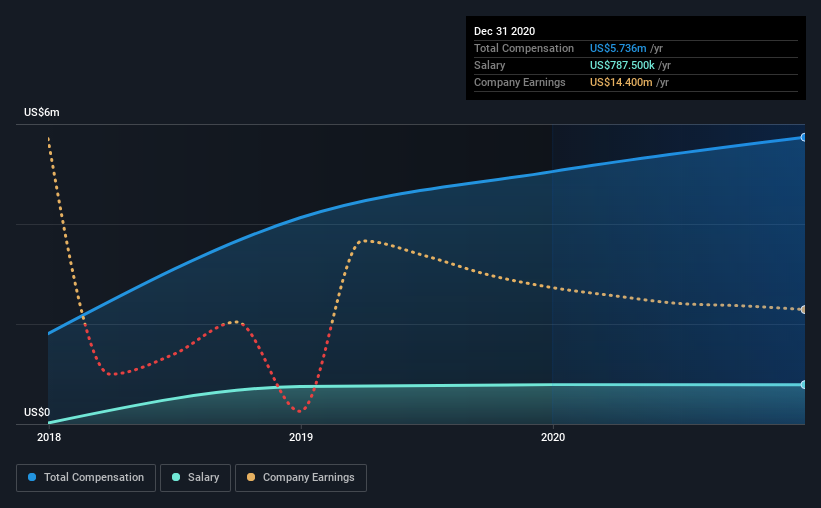Click the US$14.400m company earnings value
Image resolution: width=821 pixels, height=508 pixels.
pos(621,82)
